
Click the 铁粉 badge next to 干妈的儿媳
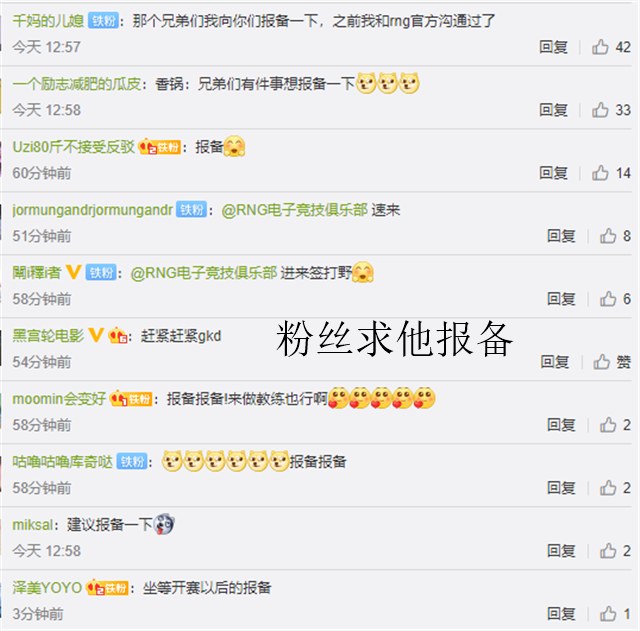103,20
